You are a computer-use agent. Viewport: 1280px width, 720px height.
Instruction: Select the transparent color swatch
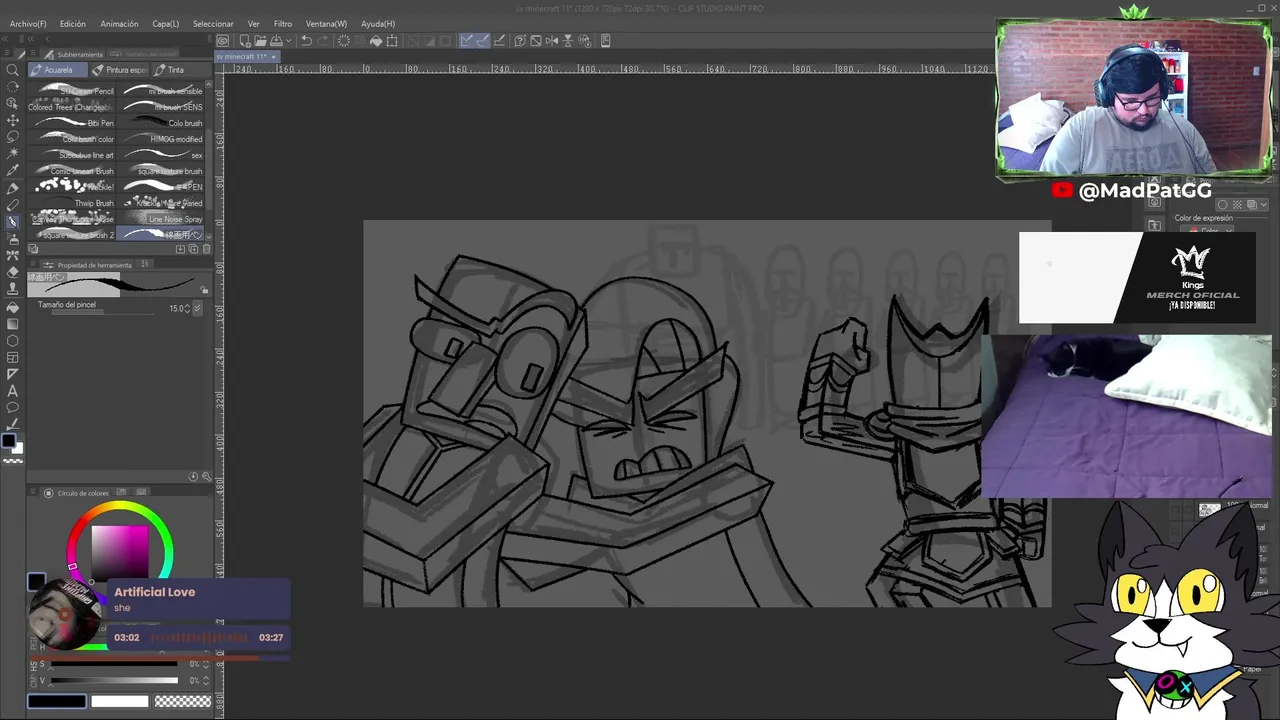[x=183, y=701]
